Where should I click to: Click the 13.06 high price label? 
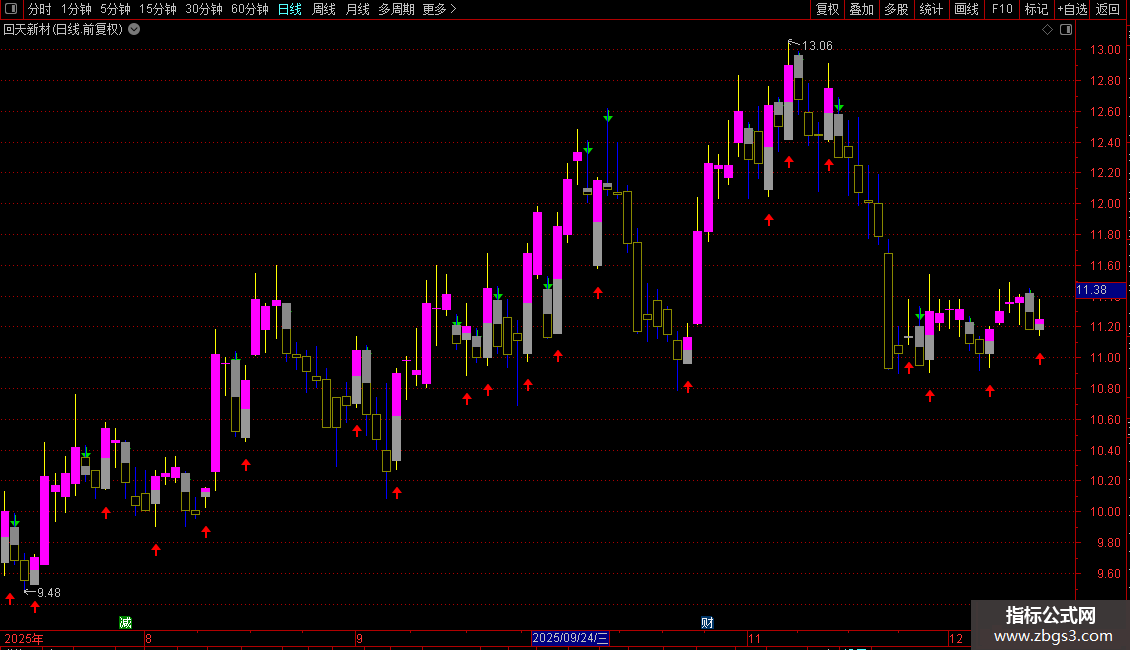817,46
